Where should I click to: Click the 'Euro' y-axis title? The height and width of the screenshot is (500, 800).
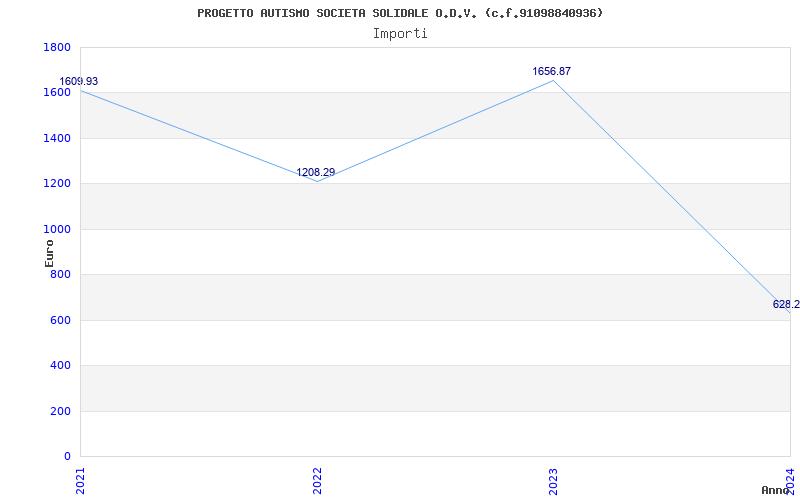49,253
